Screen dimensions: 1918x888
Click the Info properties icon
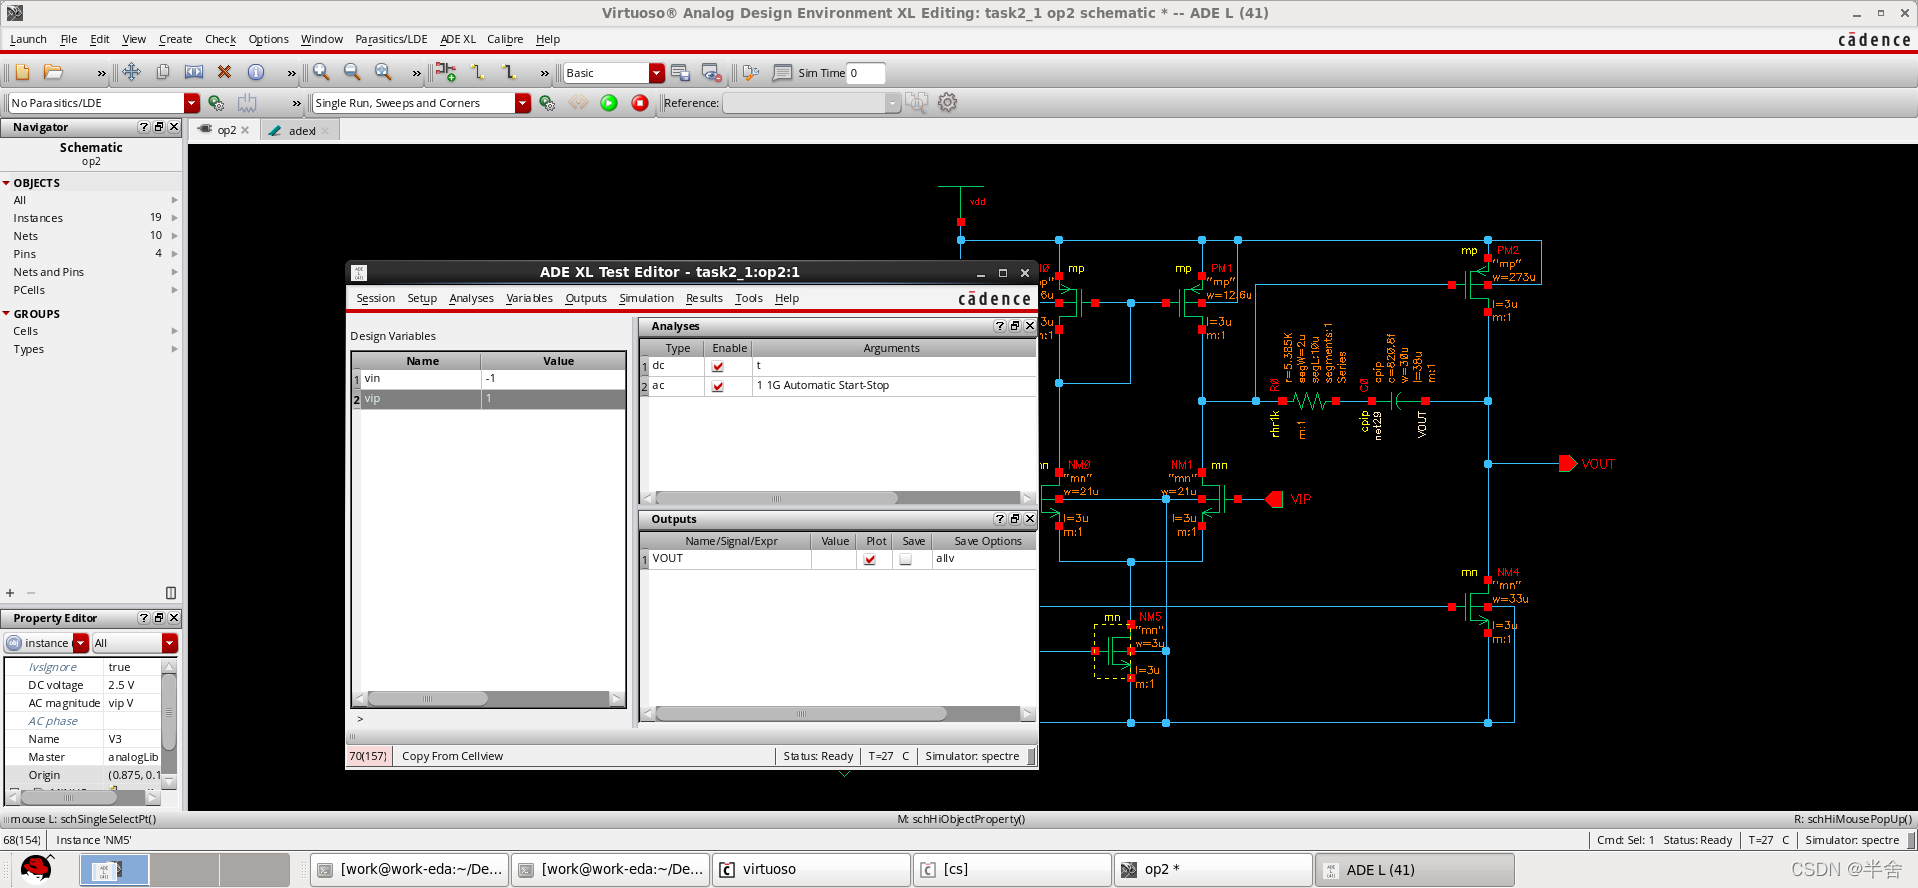coord(256,72)
